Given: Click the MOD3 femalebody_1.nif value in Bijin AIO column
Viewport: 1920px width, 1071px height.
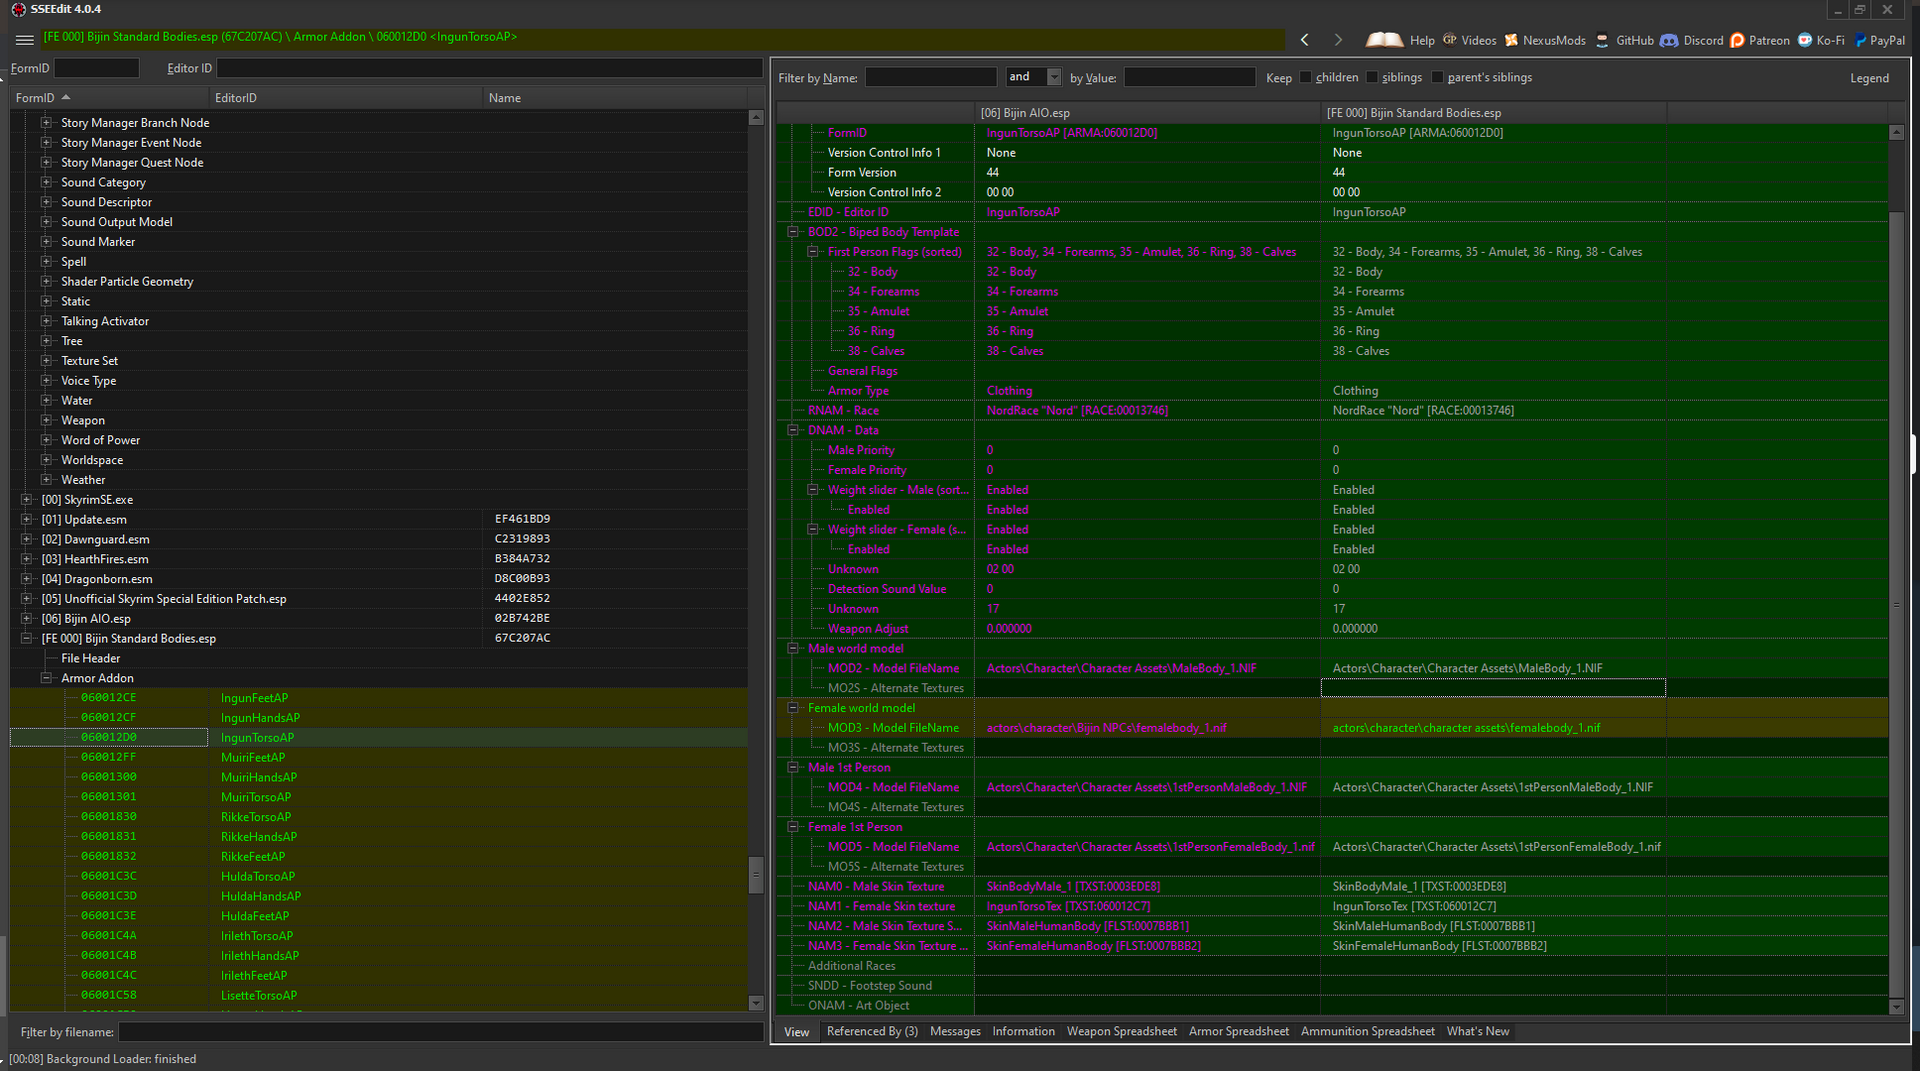Looking at the screenshot, I should pos(1106,728).
